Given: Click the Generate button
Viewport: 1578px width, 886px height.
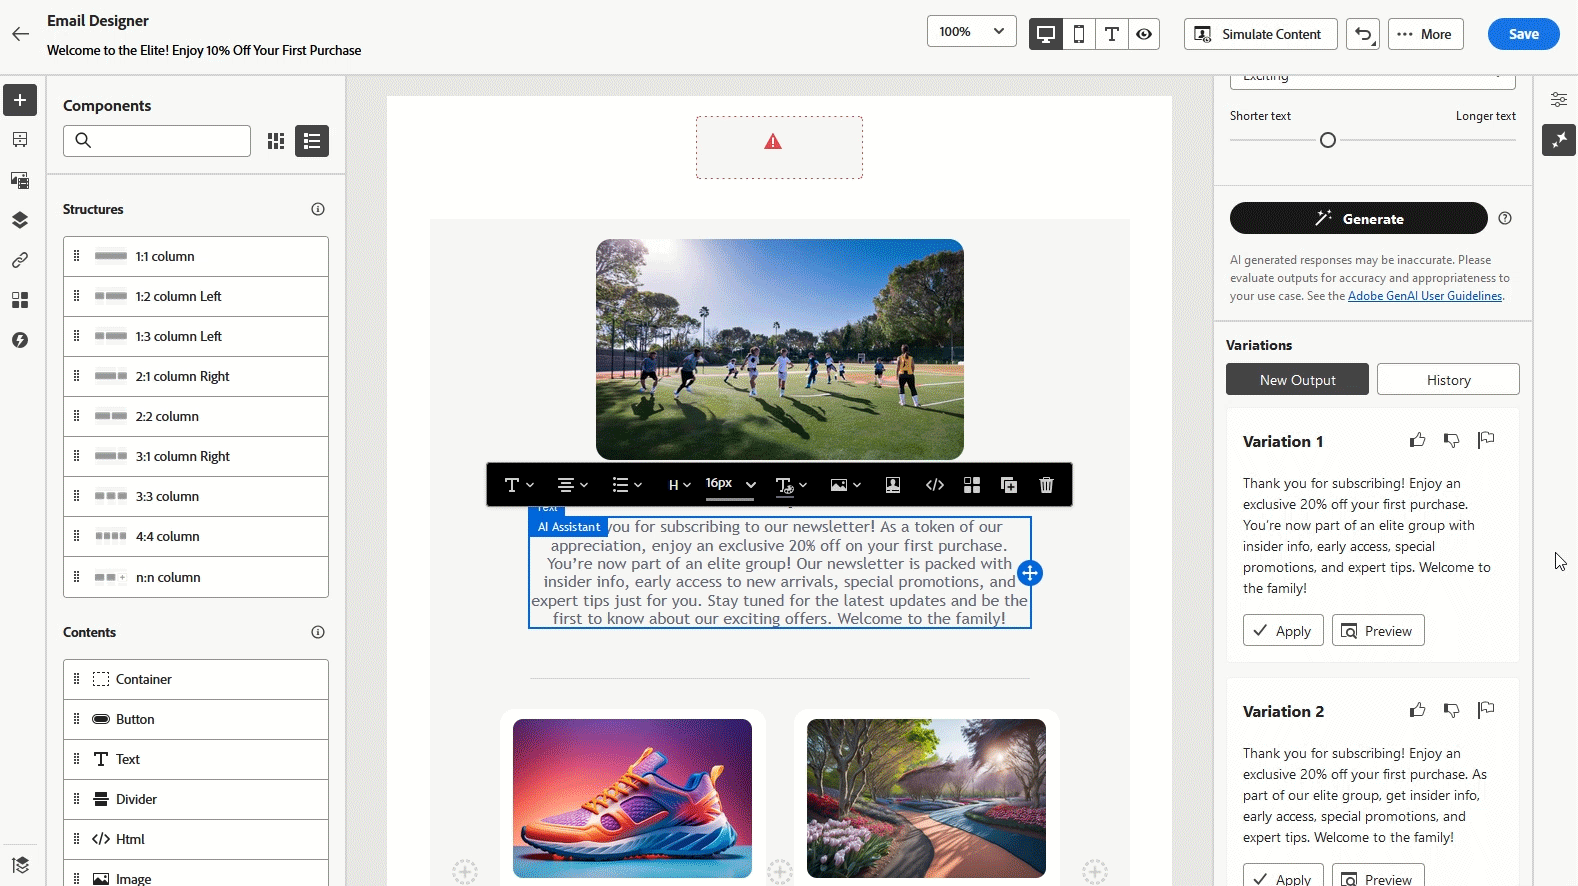Looking at the screenshot, I should pyautogui.click(x=1359, y=218).
